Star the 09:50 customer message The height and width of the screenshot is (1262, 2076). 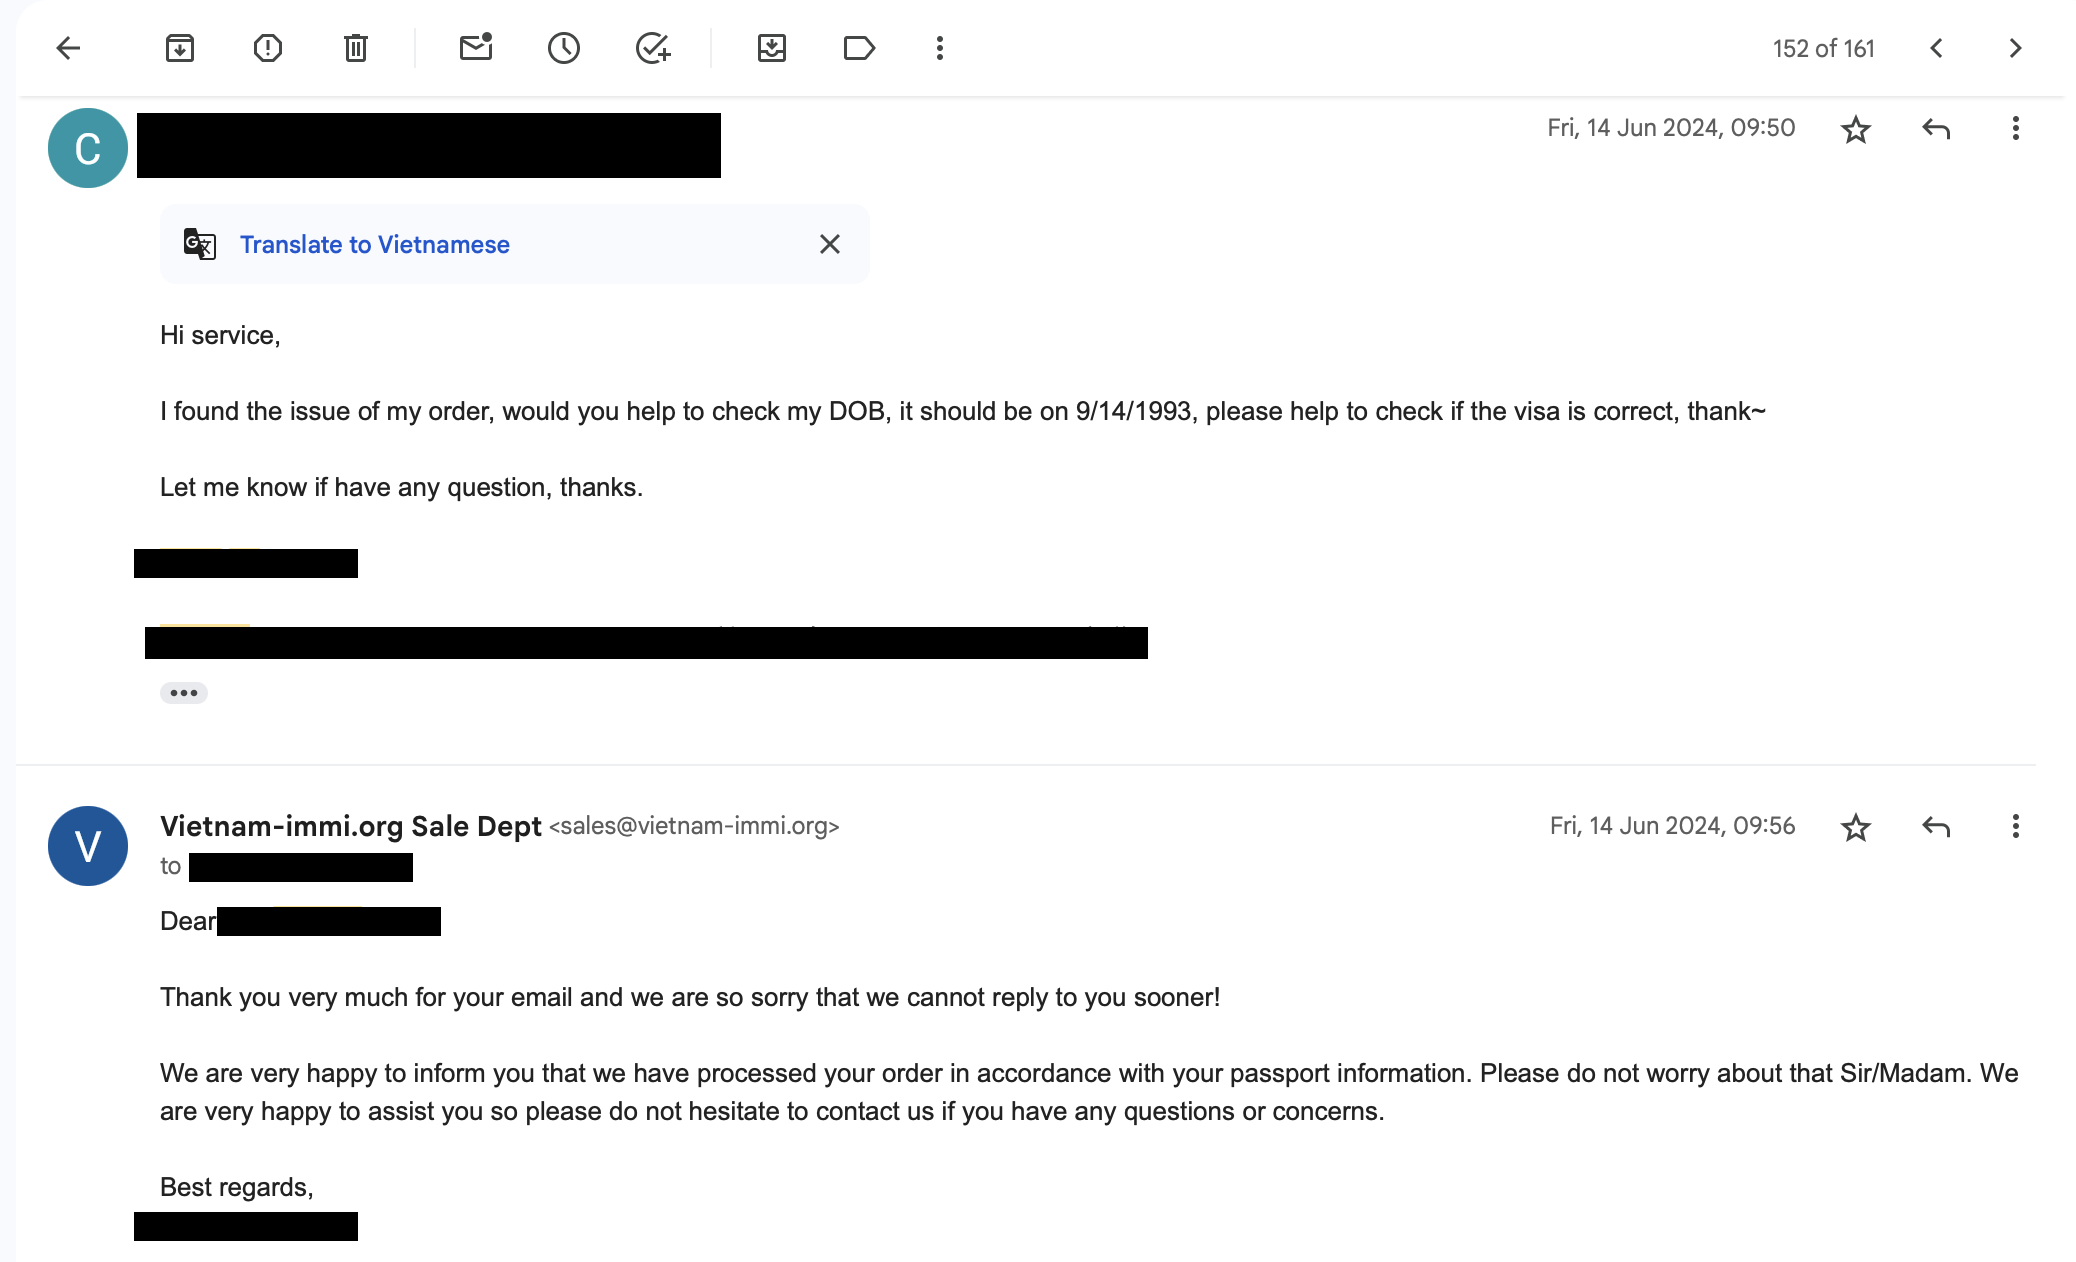pos(1856,129)
